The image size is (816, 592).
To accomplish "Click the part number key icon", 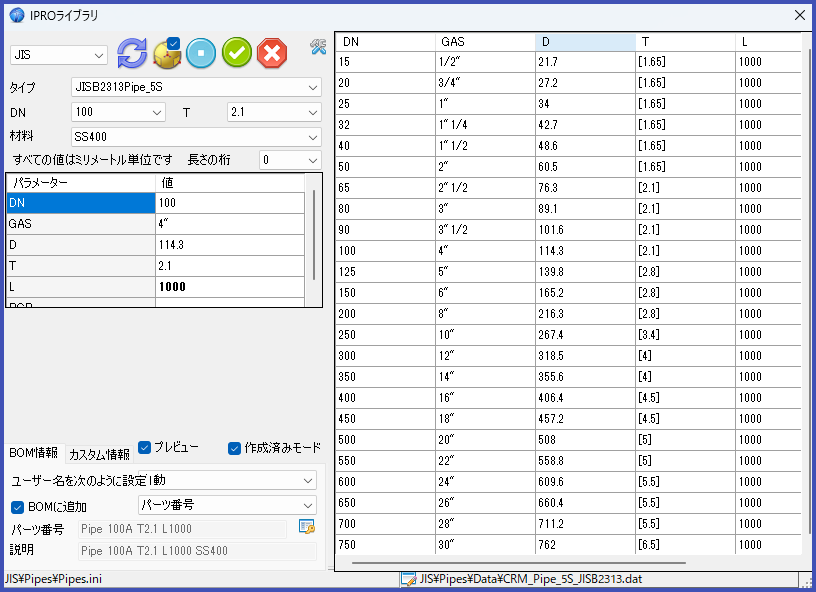I will [307, 527].
